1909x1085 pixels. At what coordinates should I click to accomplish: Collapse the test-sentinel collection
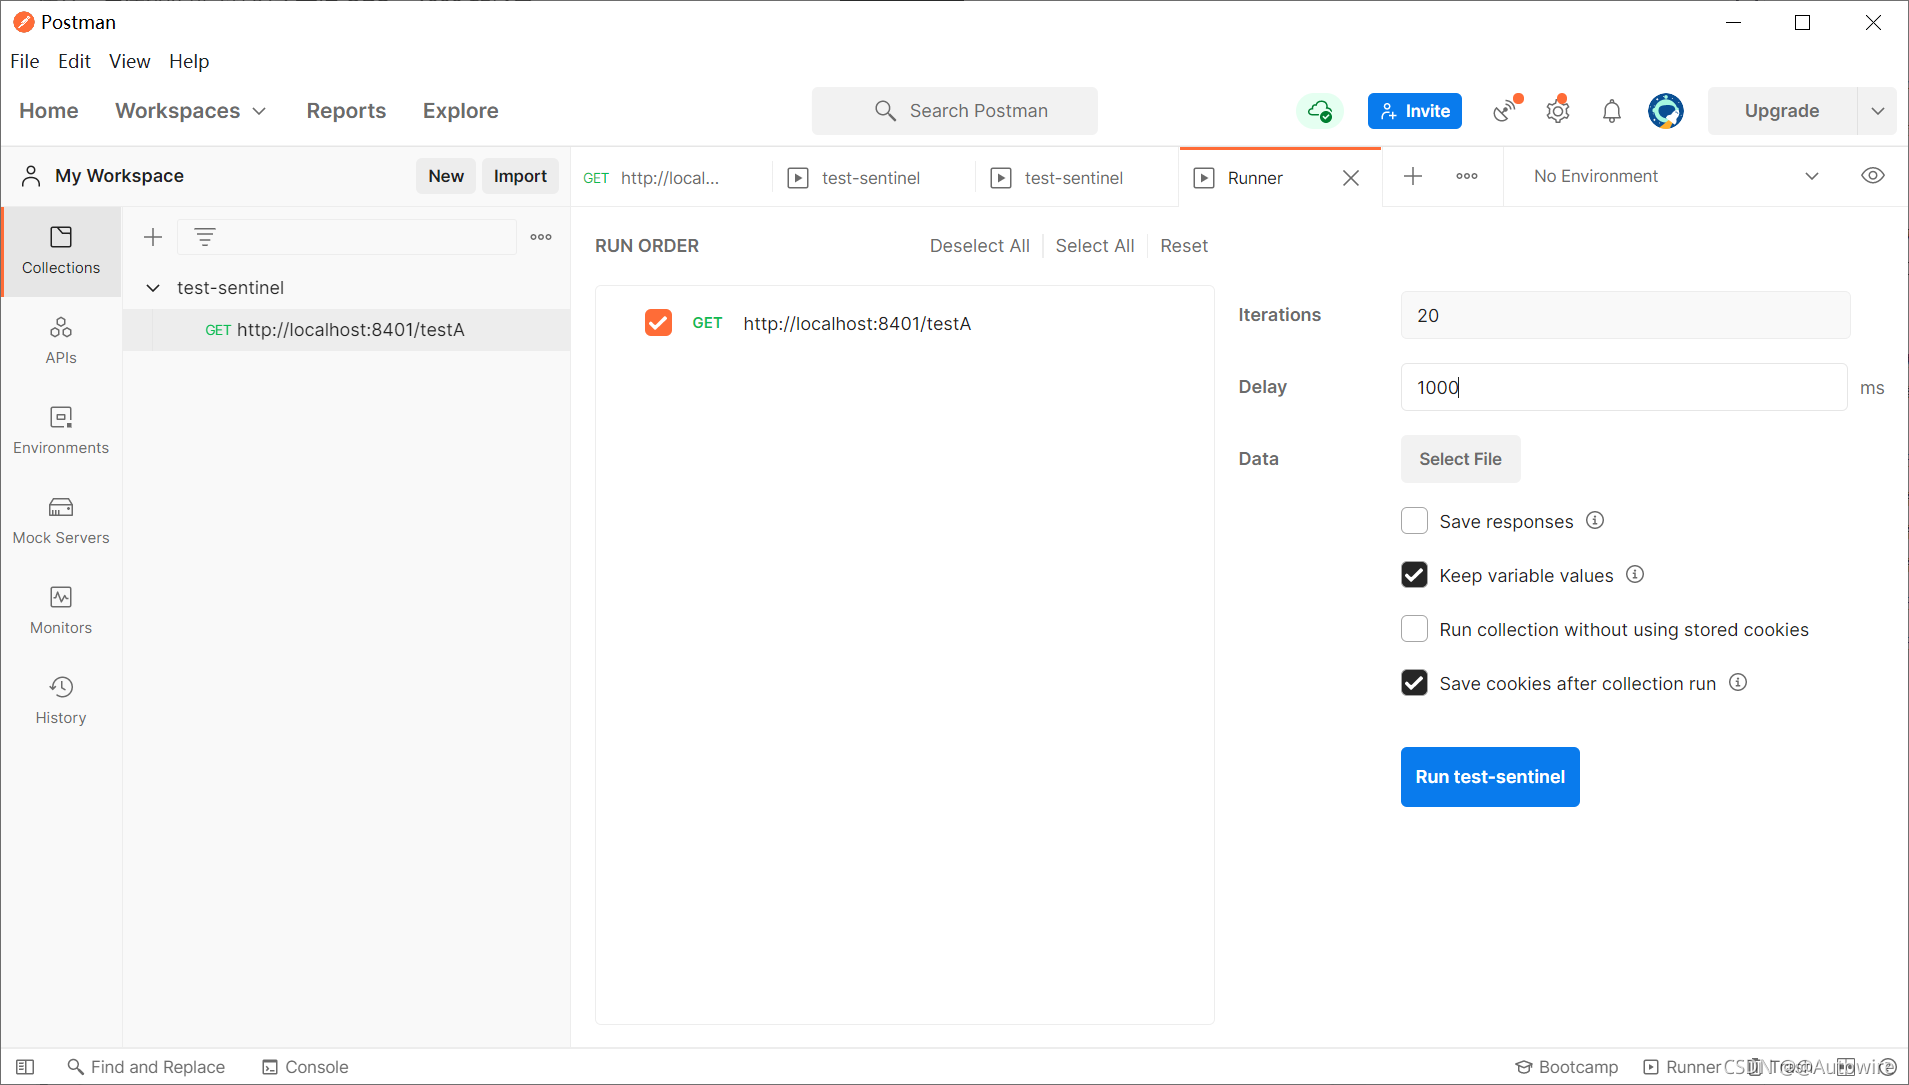[153, 288]
